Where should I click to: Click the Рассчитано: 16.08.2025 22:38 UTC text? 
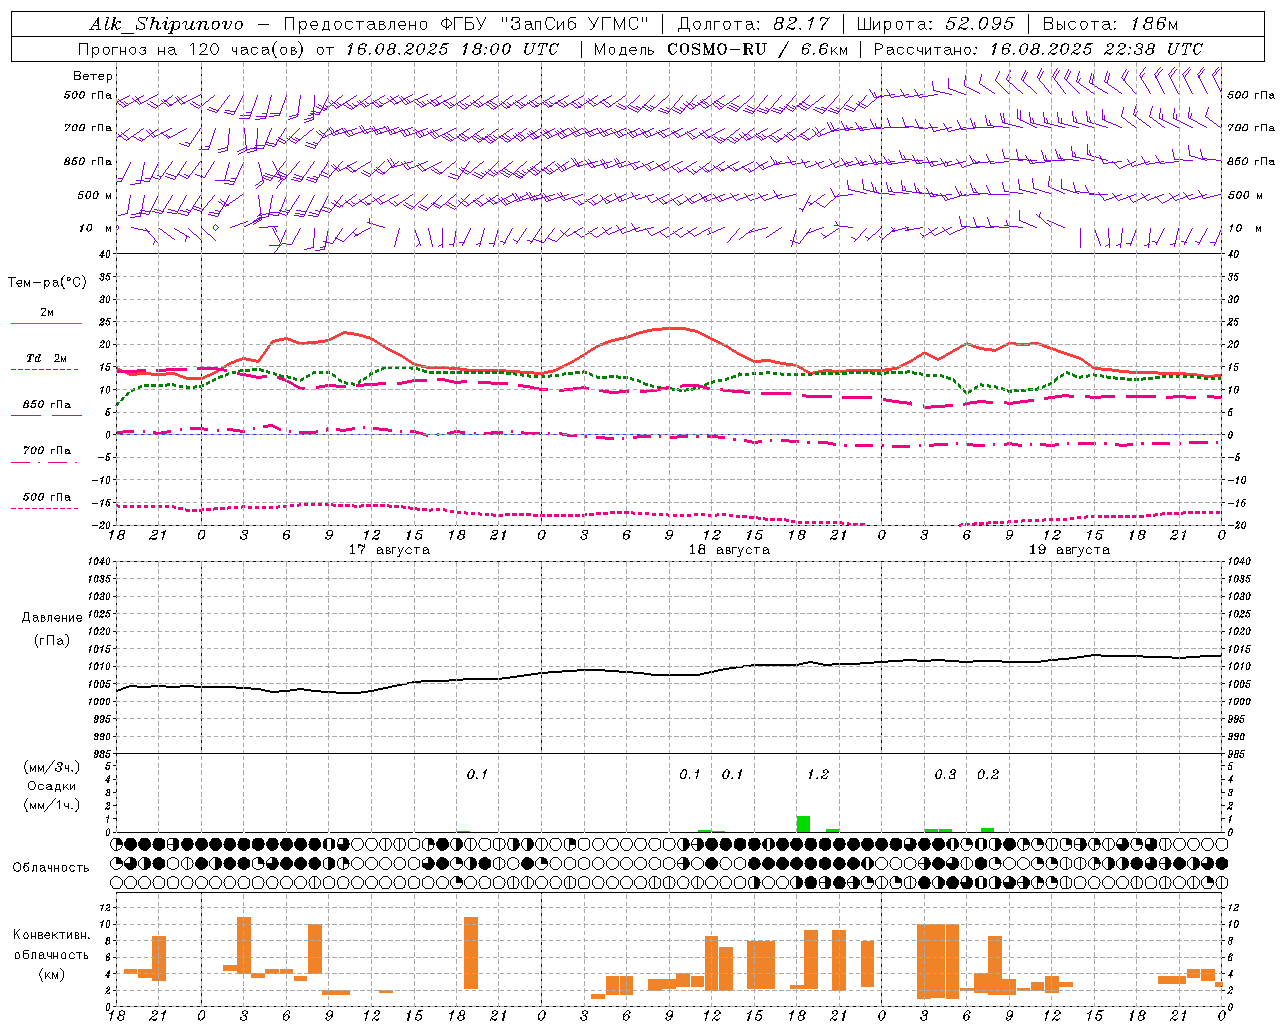click(1038, 49)
